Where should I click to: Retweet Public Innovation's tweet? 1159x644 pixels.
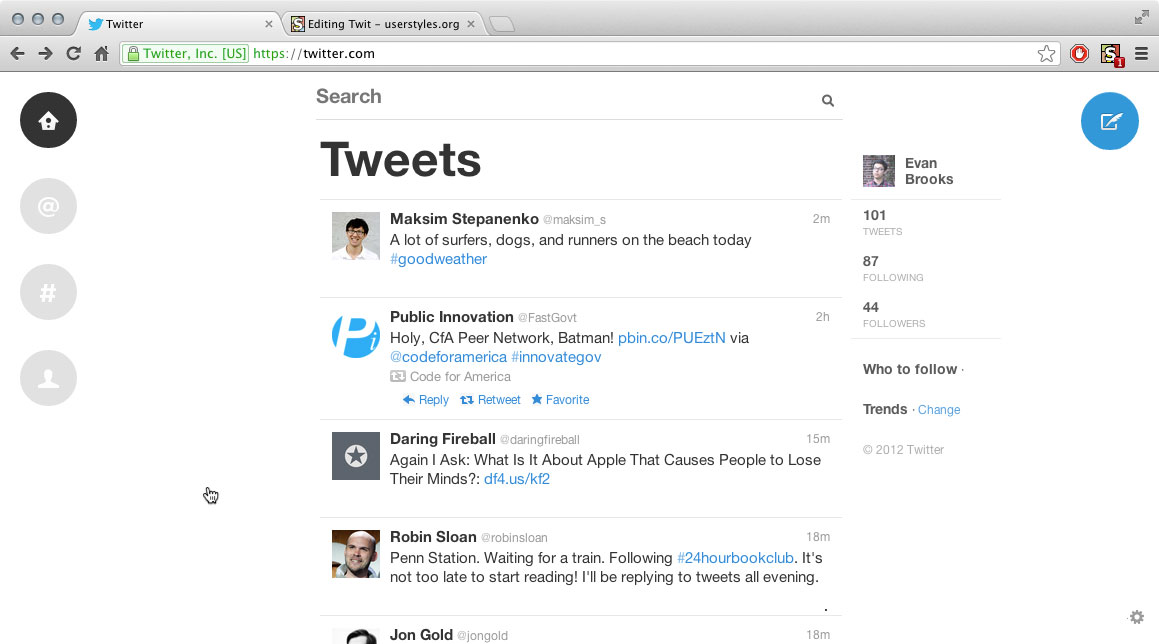pos(490,400)
